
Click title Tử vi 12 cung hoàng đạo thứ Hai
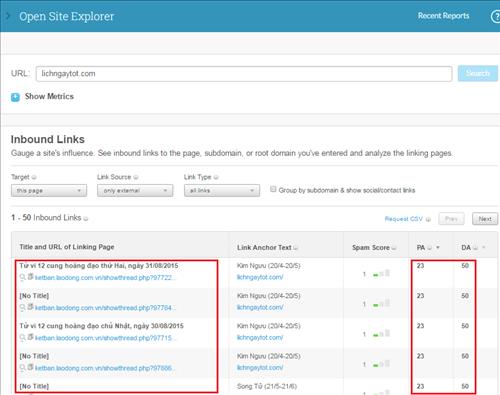click(x=99, y=266)
